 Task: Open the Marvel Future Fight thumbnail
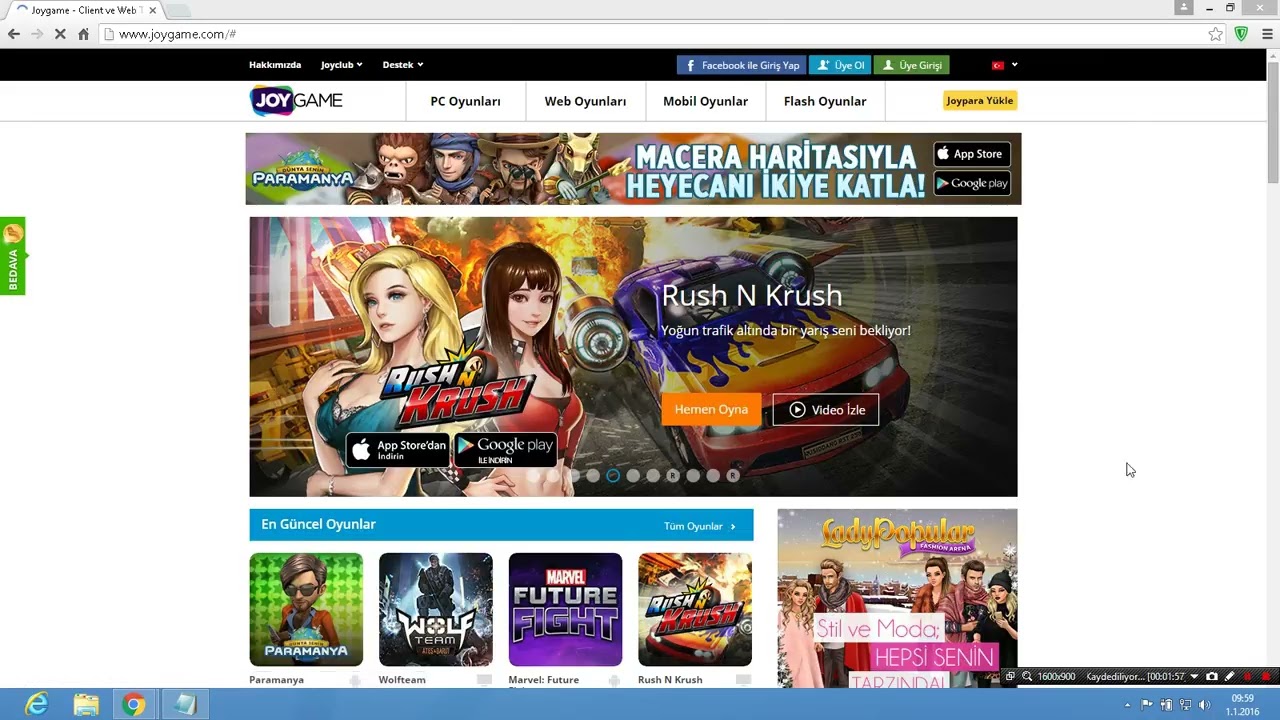pos(565,609)
